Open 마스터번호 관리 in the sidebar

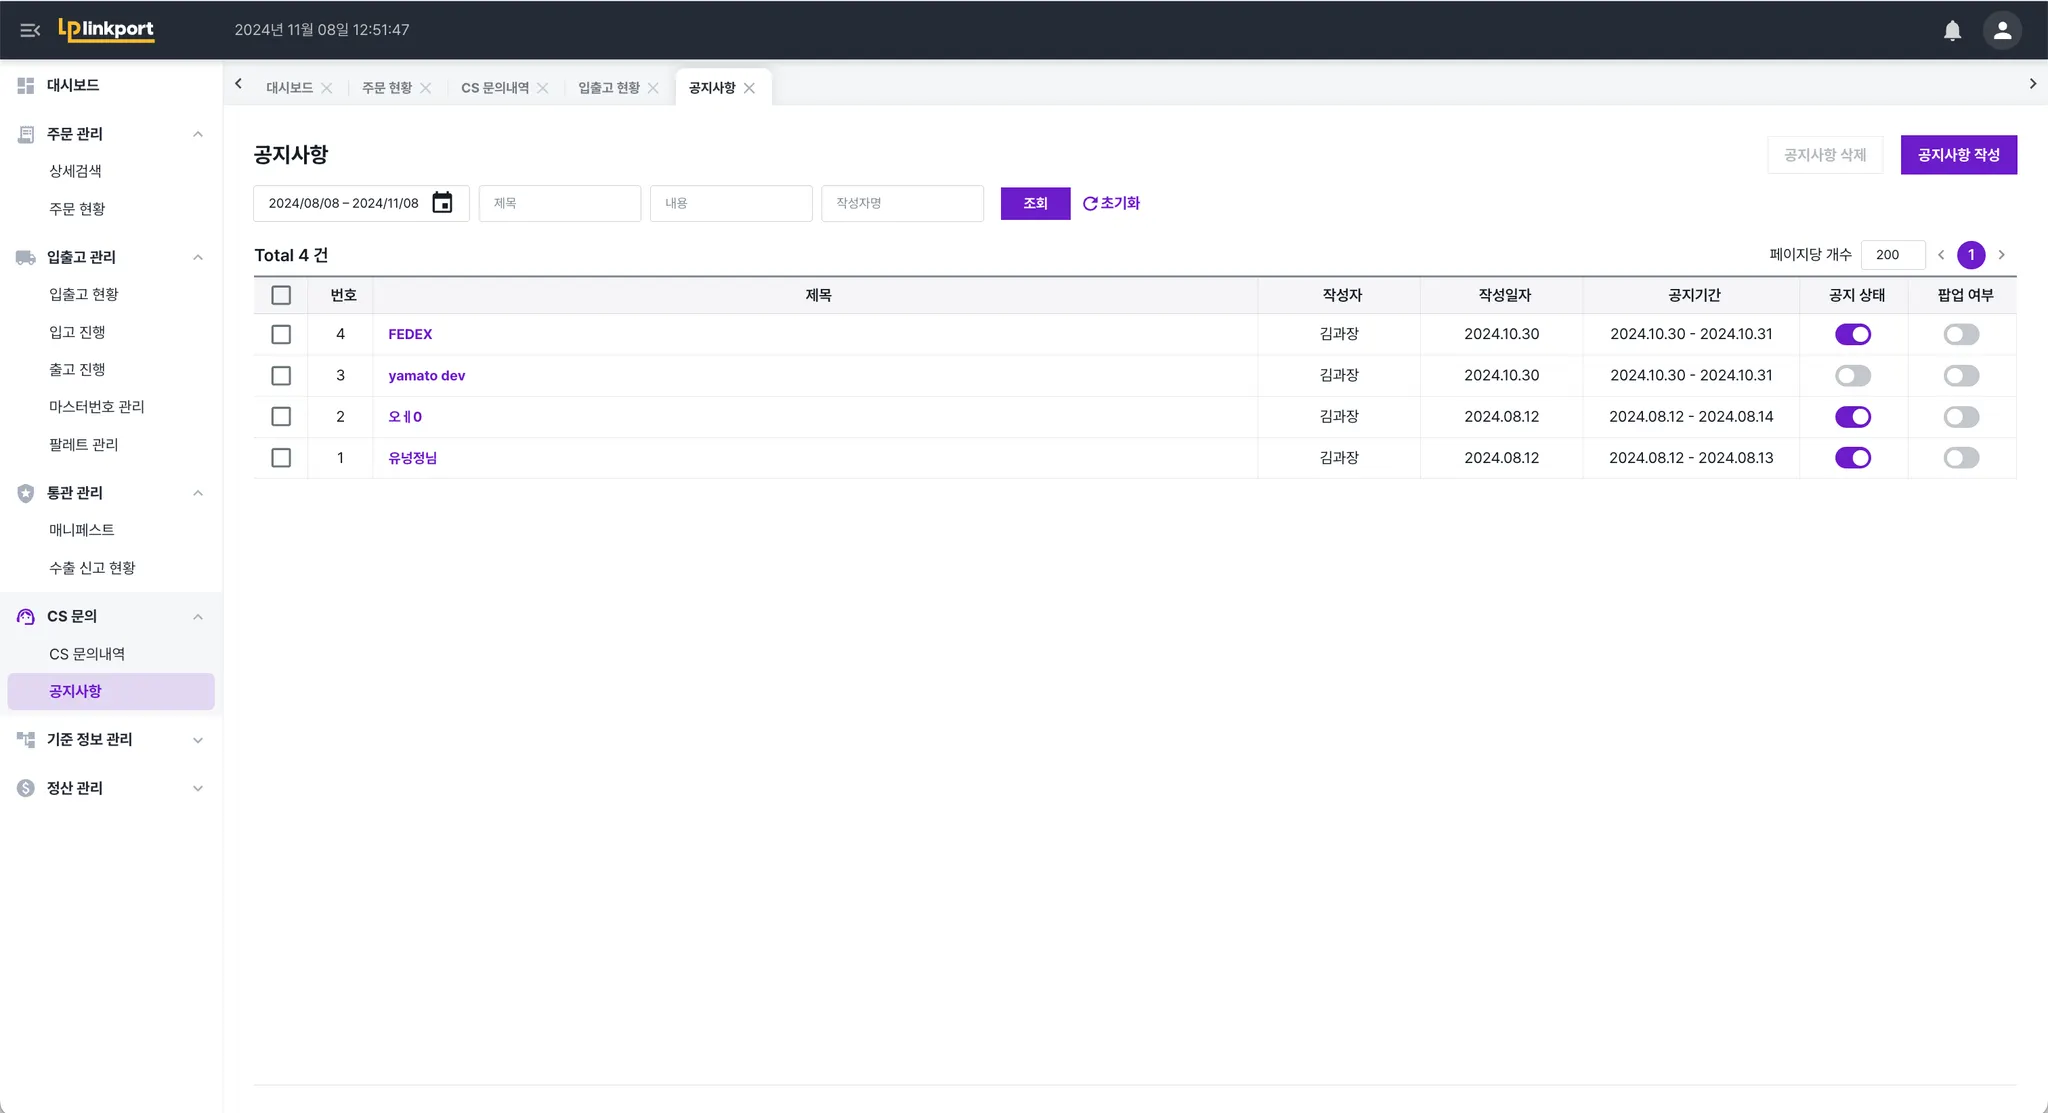[97, 407]
